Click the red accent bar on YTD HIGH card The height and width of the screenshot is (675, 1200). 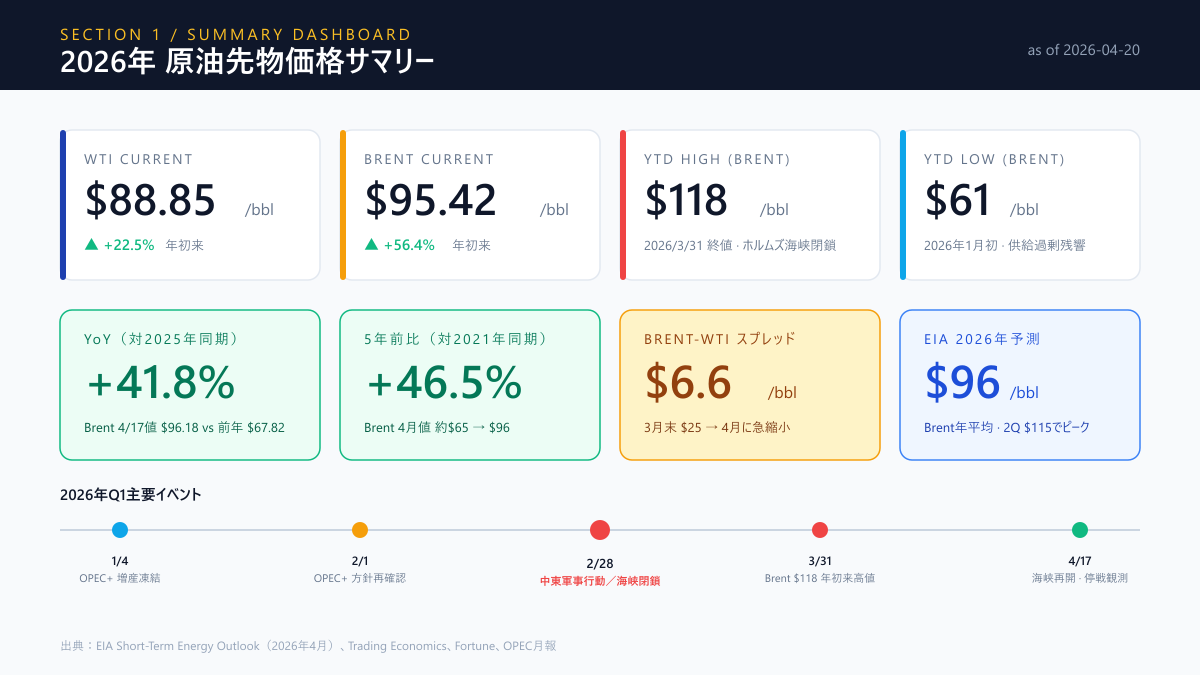622,204
